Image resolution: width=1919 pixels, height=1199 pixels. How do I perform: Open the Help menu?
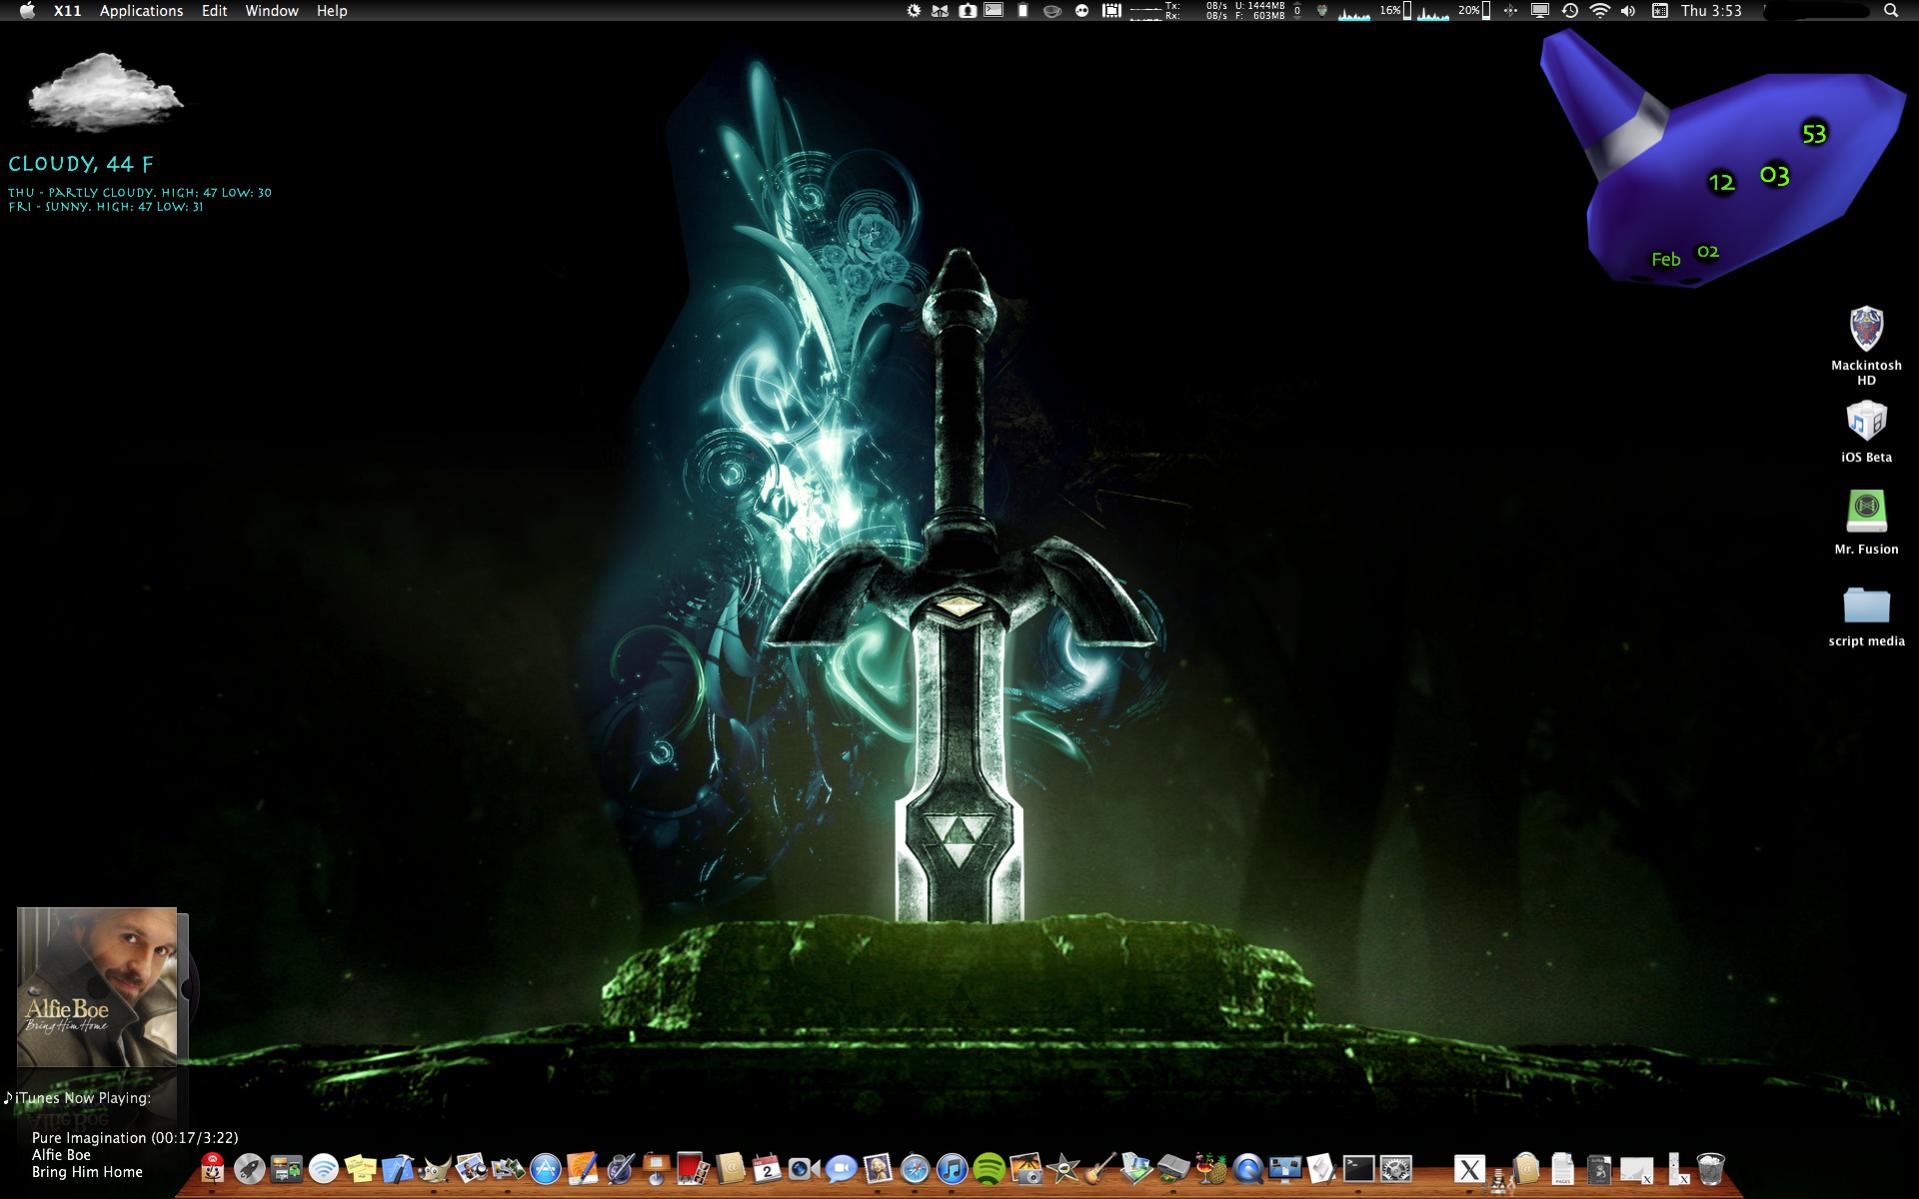pos(332,11)
